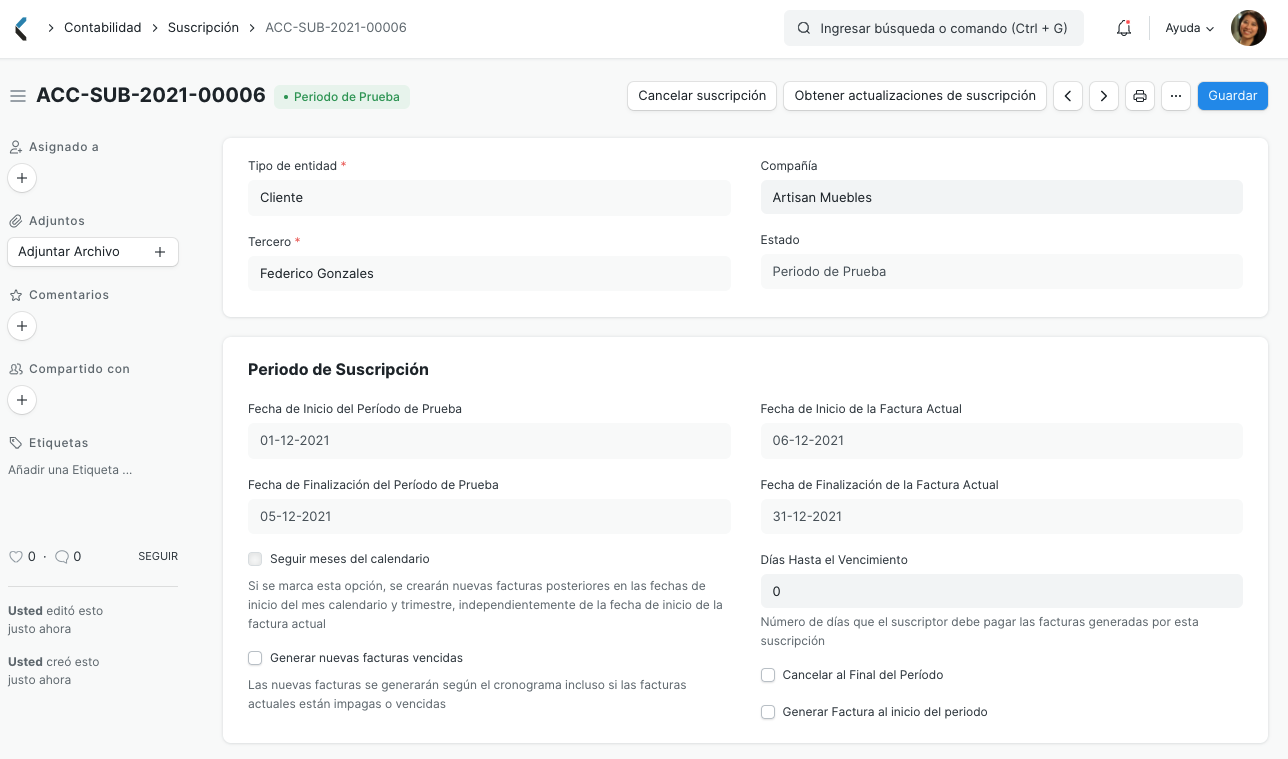Click Añadir una Etiqueta field

[x=70, y=470]
